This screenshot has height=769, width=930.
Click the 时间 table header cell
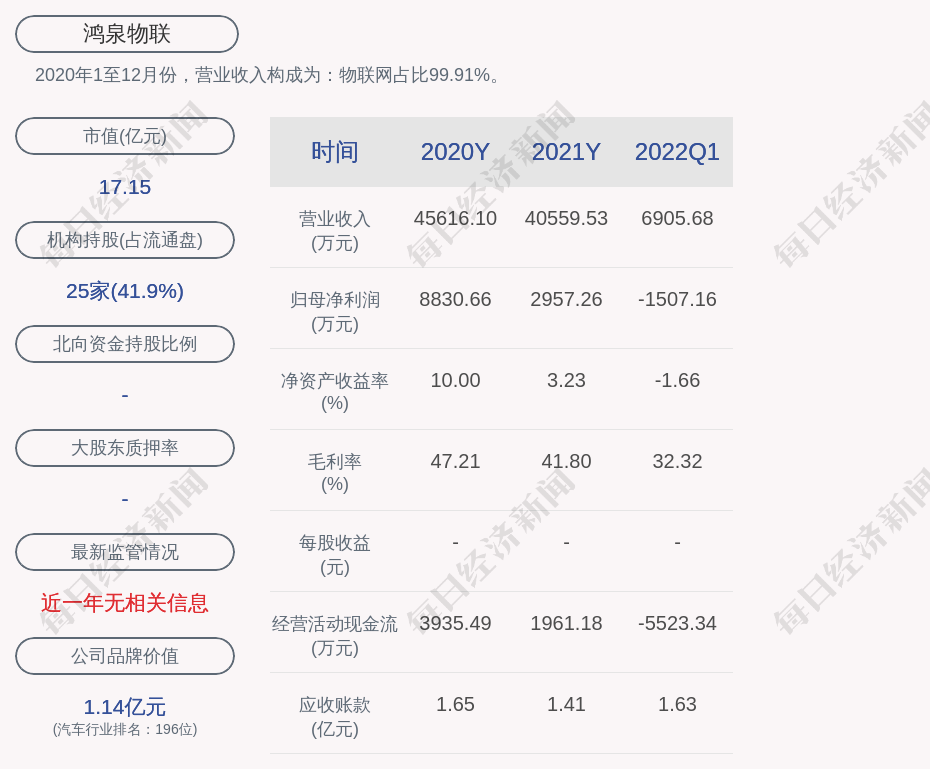(335, 152)
